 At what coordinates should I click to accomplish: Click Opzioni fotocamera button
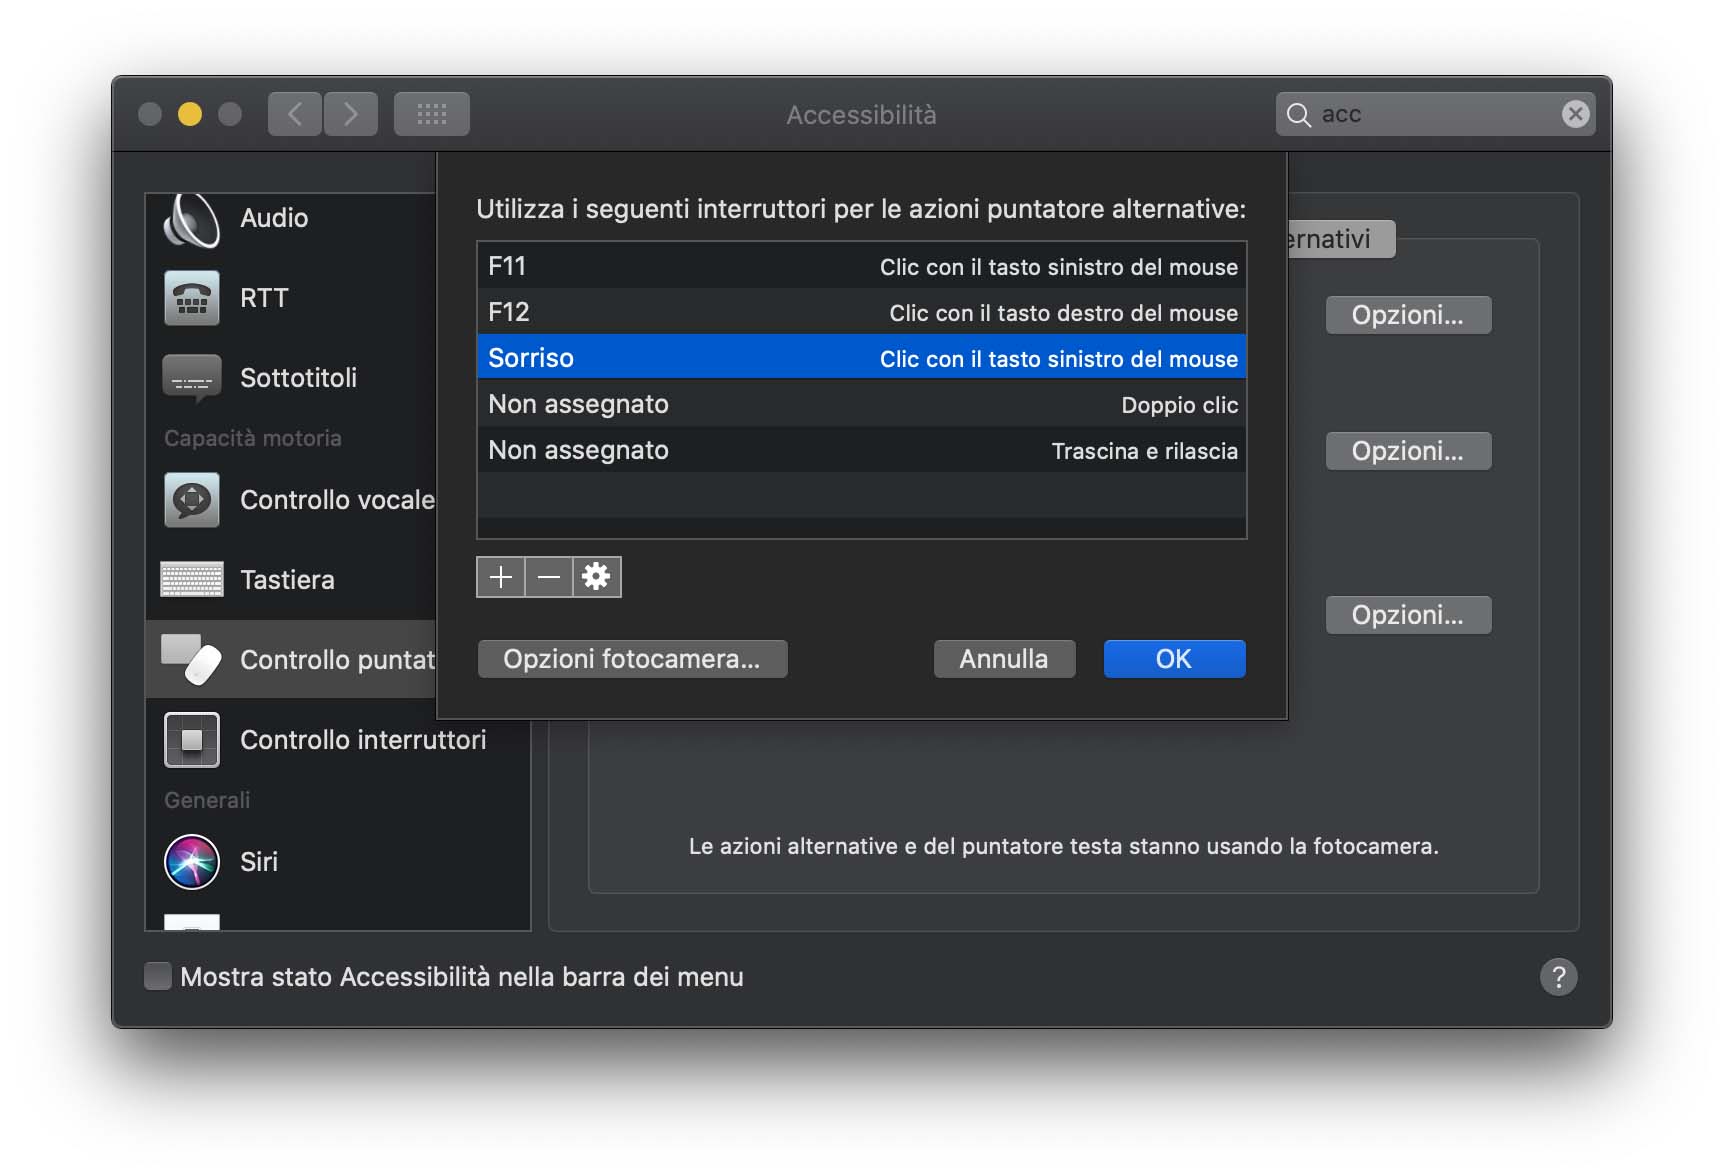pos(632,659)
